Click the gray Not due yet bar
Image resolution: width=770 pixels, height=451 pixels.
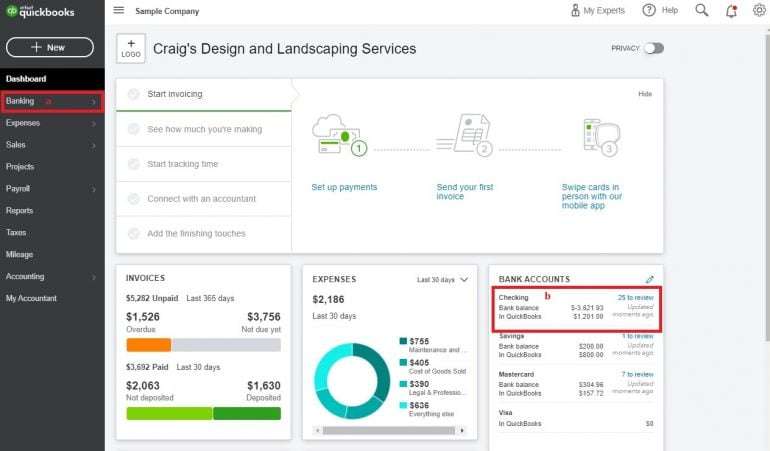[226, 345]
